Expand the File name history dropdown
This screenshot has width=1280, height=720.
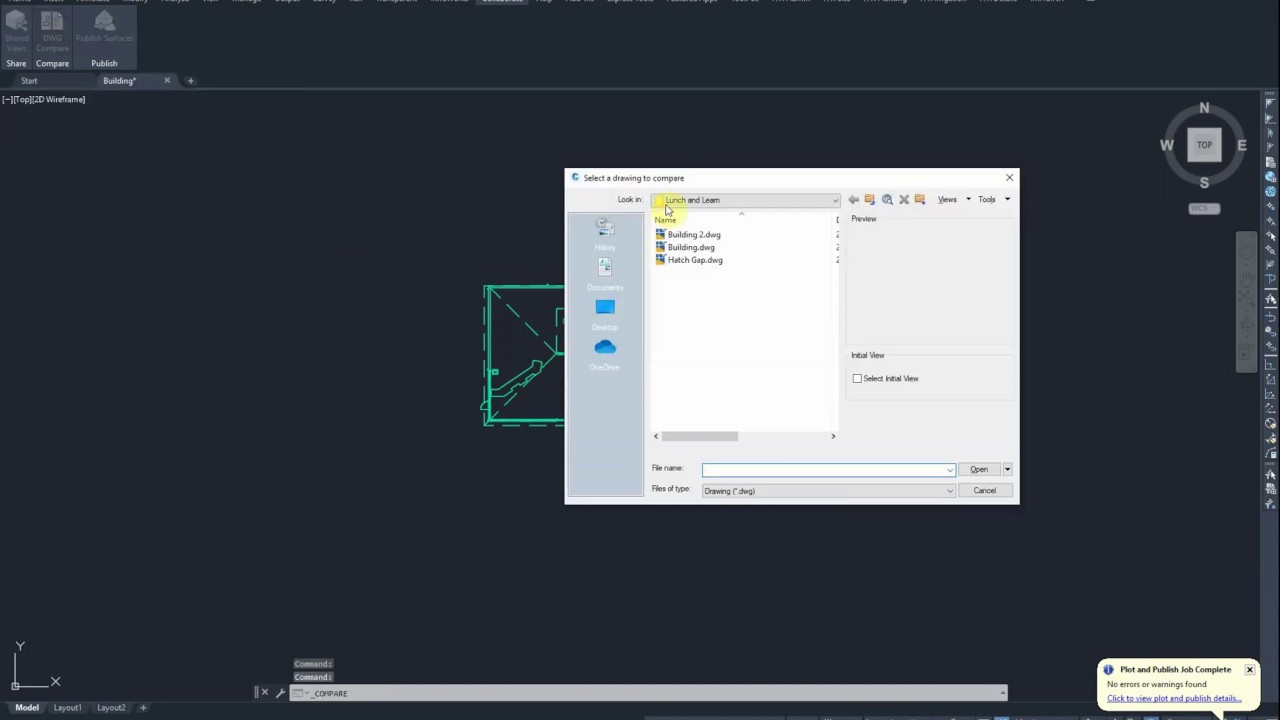950,469
